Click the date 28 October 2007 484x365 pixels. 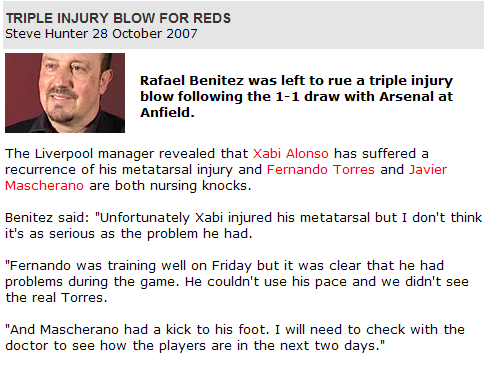point(145,34)
